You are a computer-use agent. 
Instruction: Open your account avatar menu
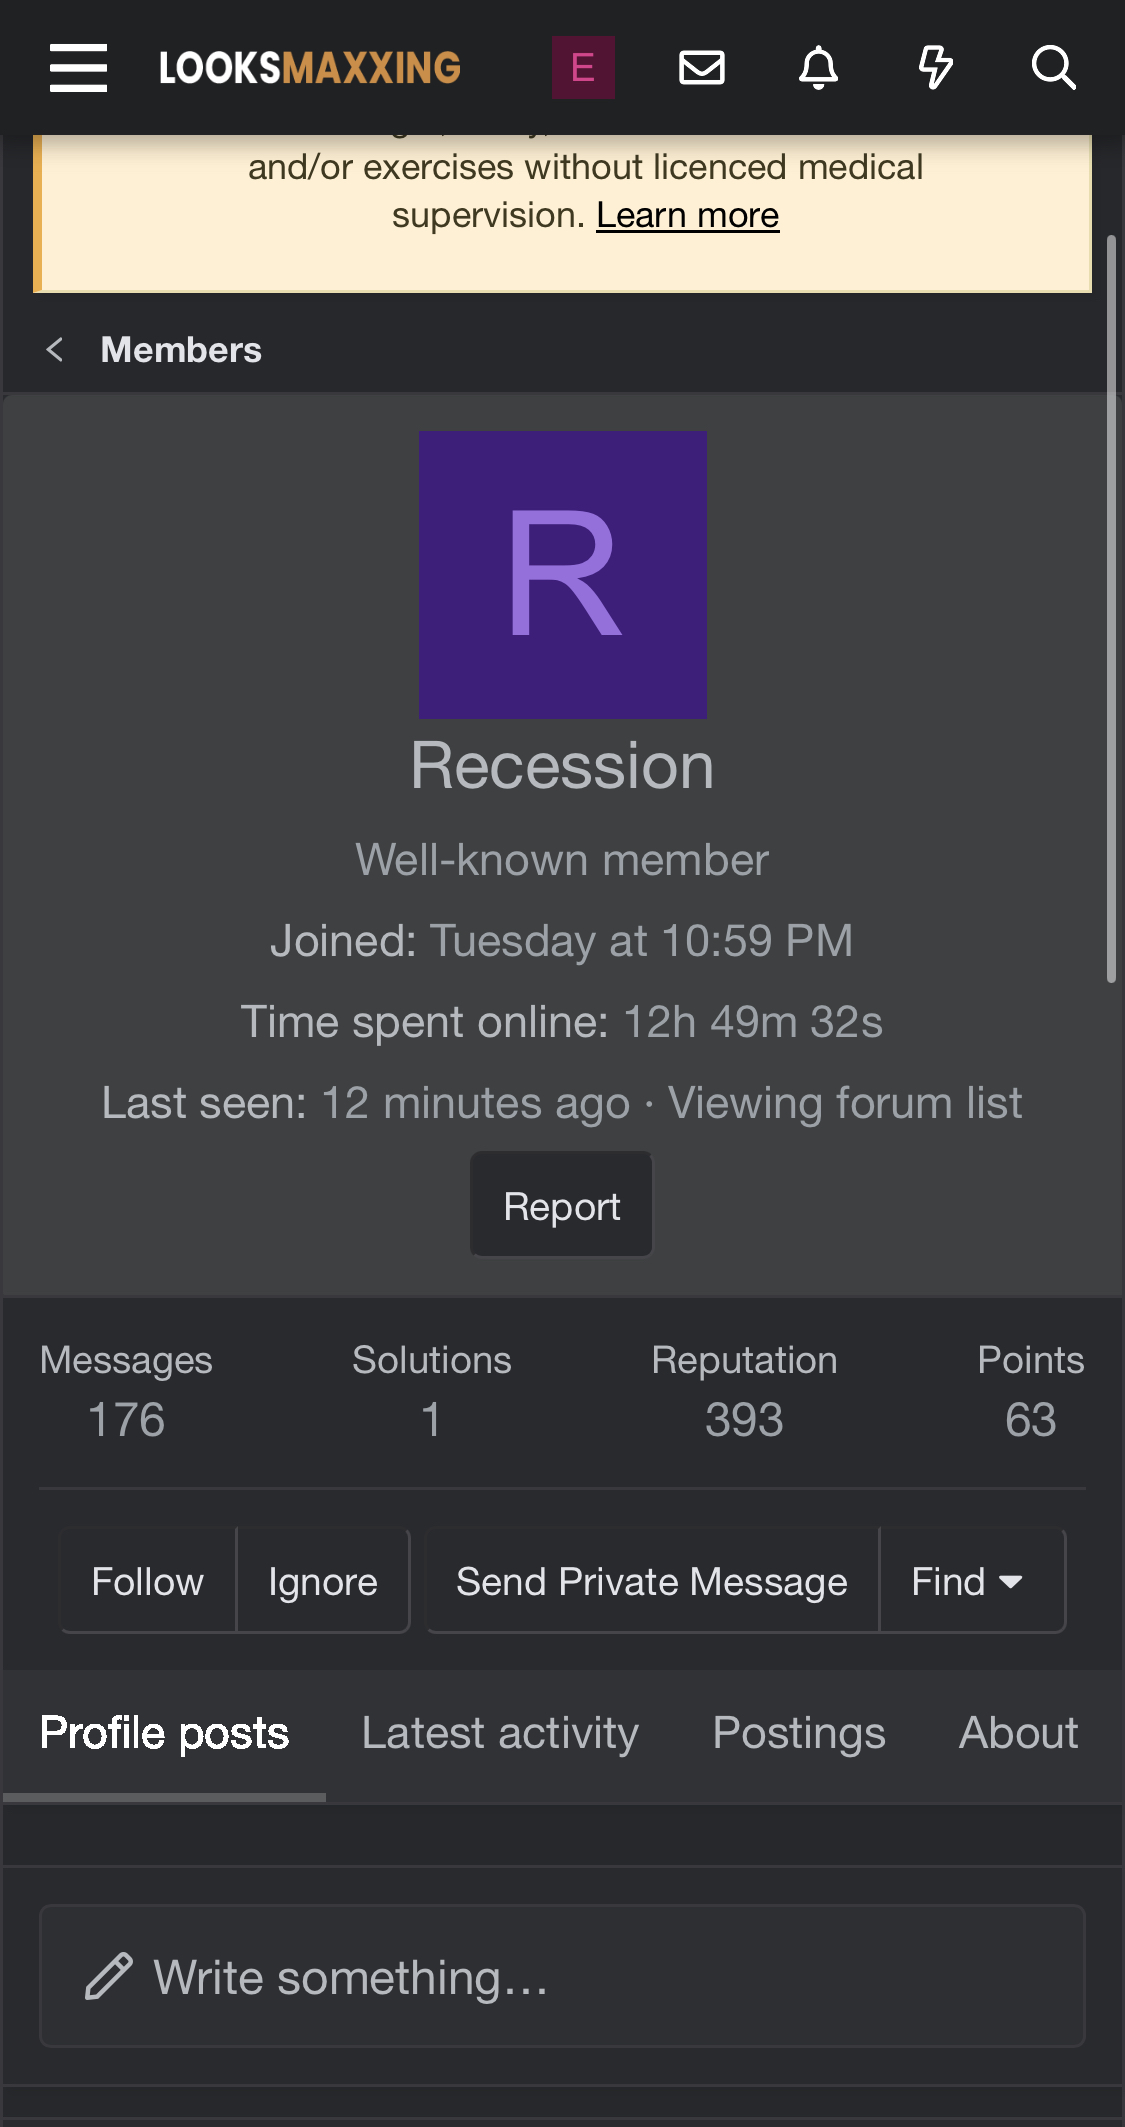583,68
